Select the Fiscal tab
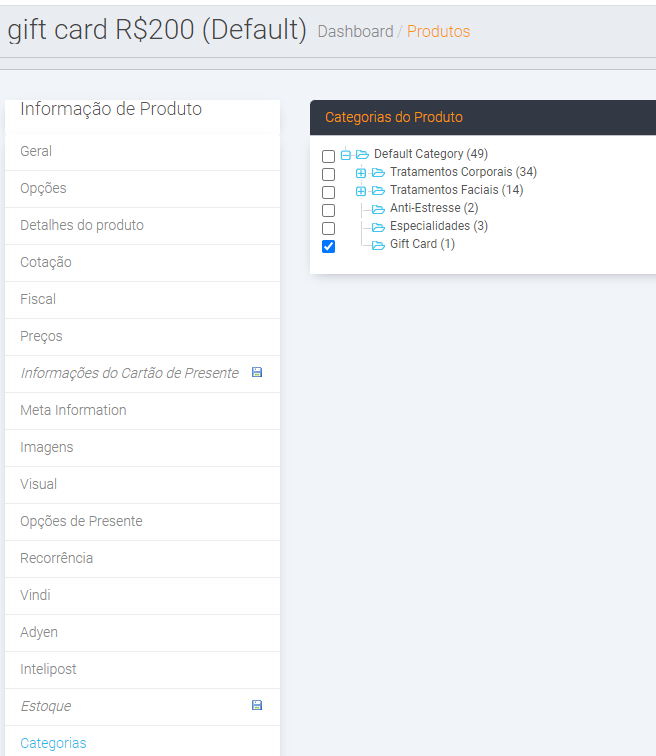 click(x=142, y=300)
